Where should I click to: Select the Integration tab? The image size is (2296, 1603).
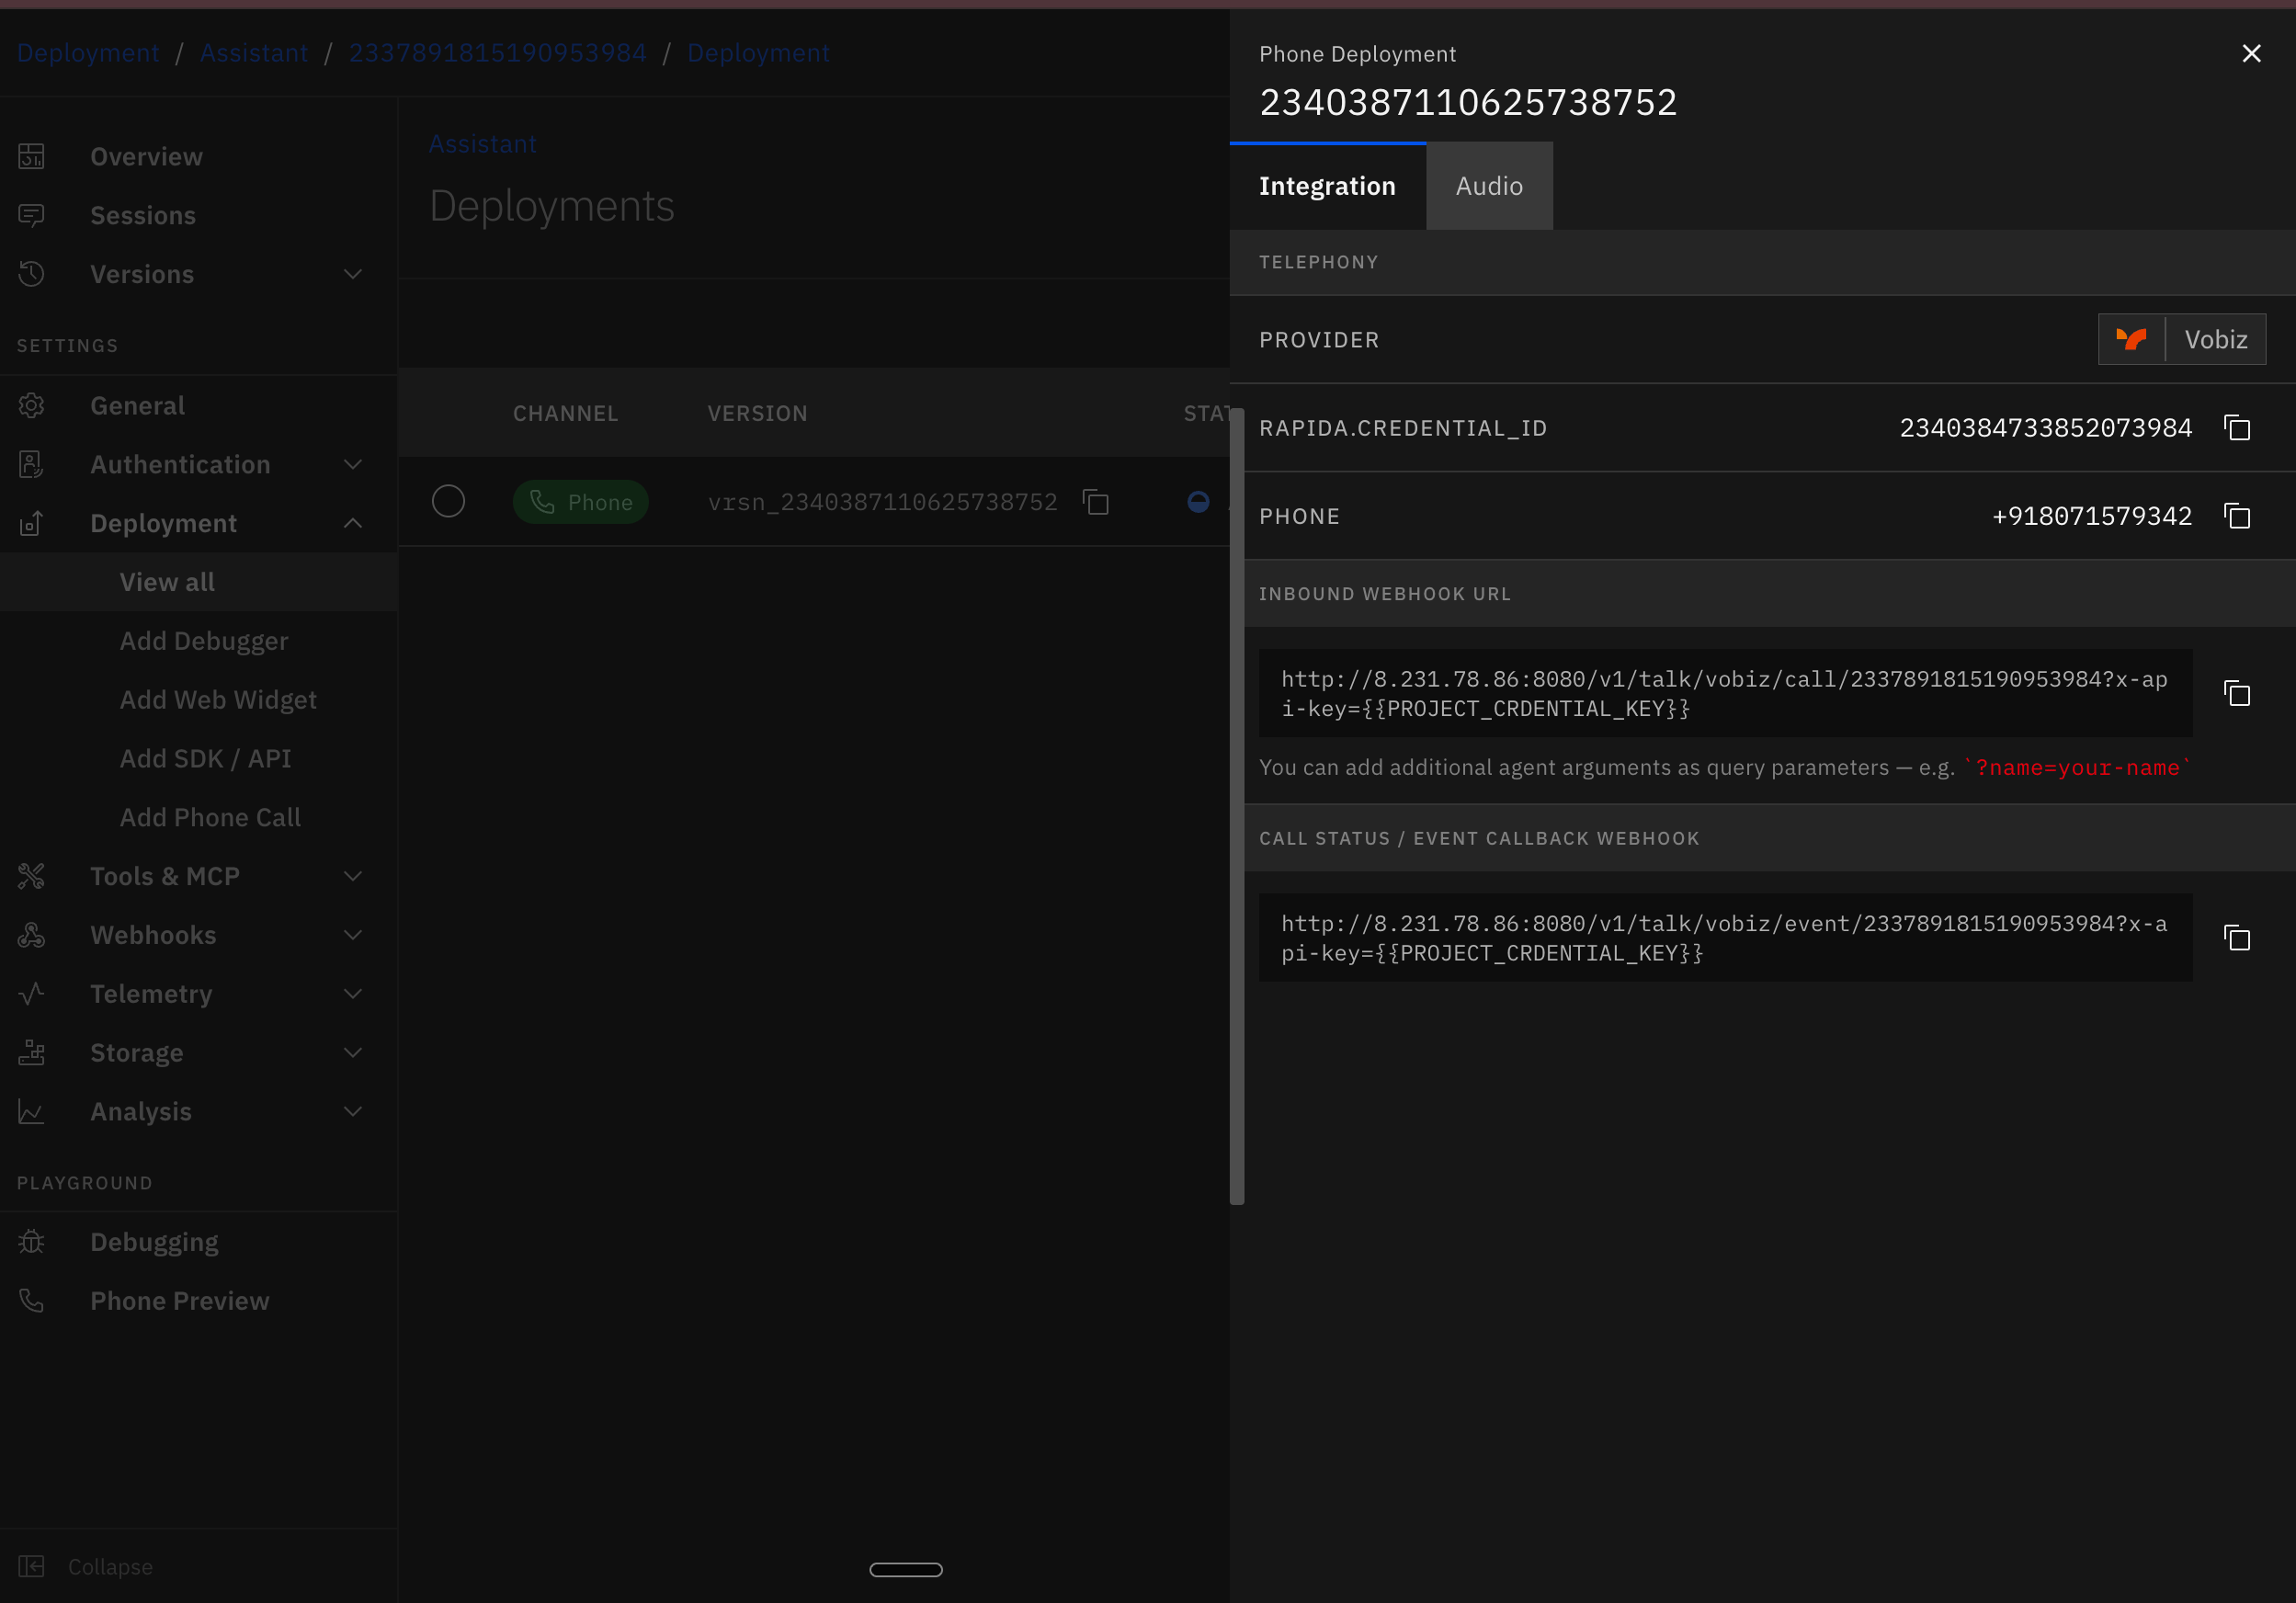point(1327,186)
